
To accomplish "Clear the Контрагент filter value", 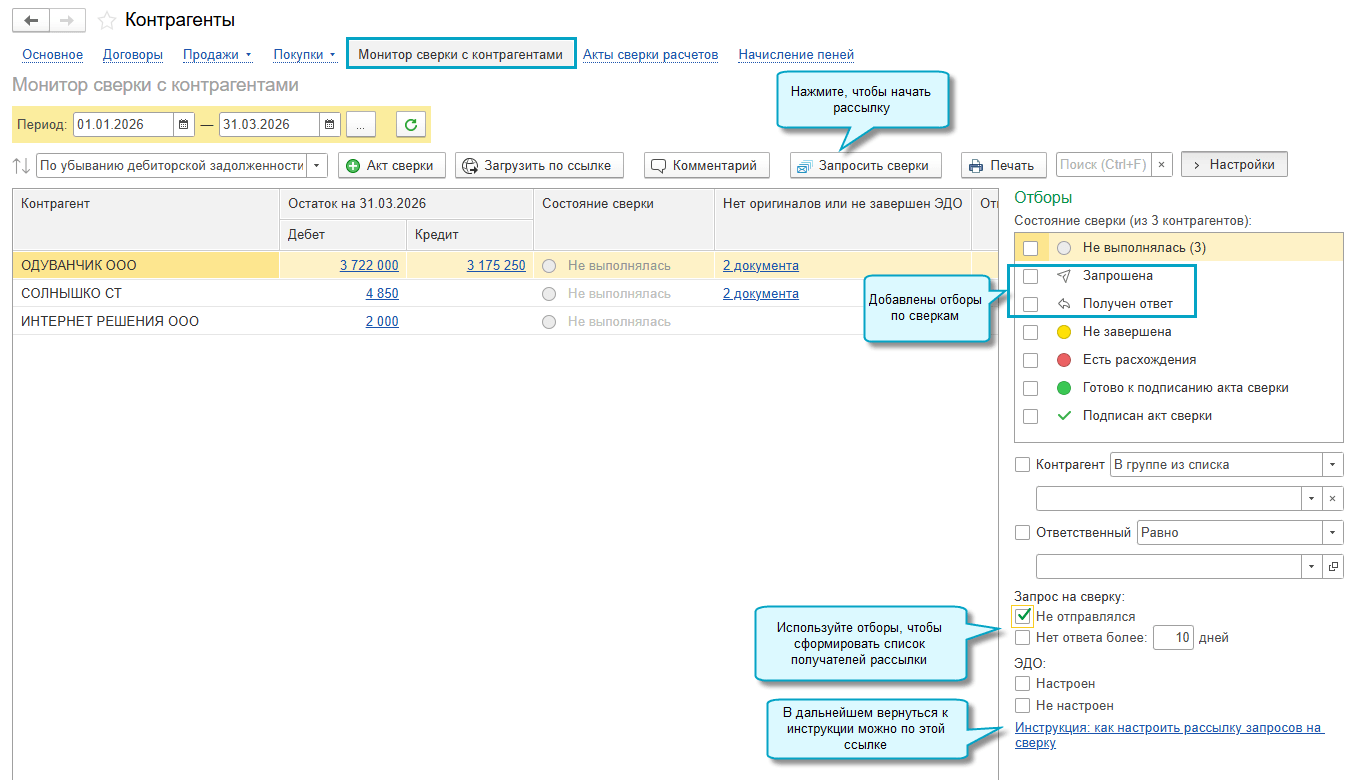I will pos(1333,498).
